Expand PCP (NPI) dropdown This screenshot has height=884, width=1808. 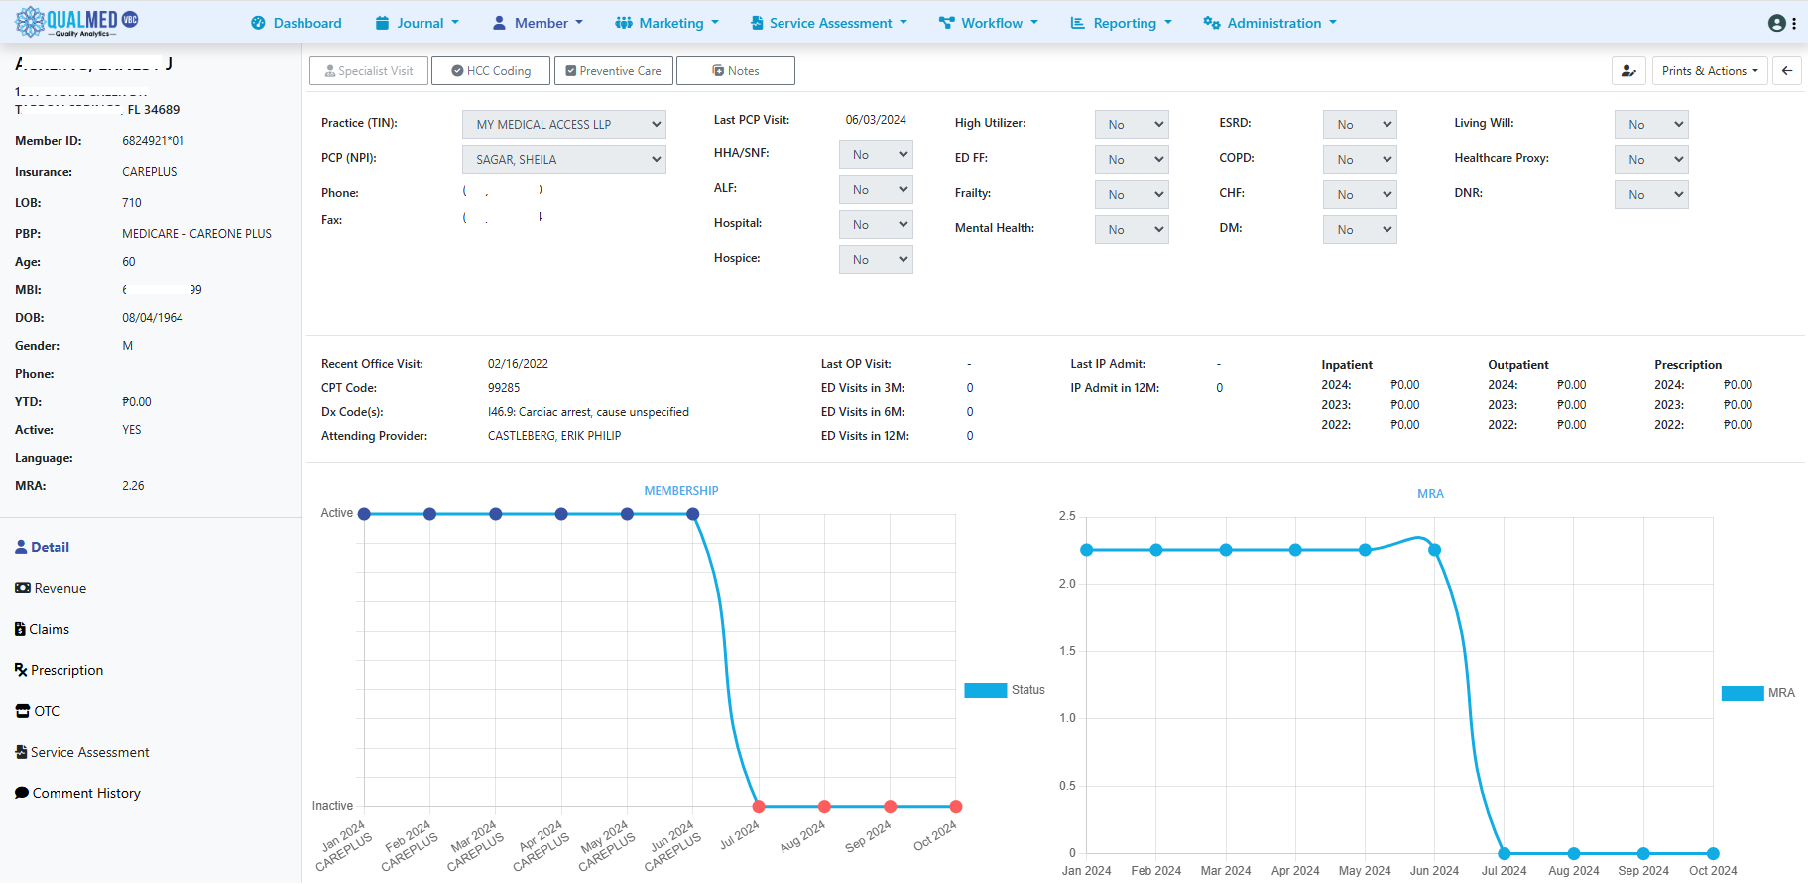tap(563, 160)
